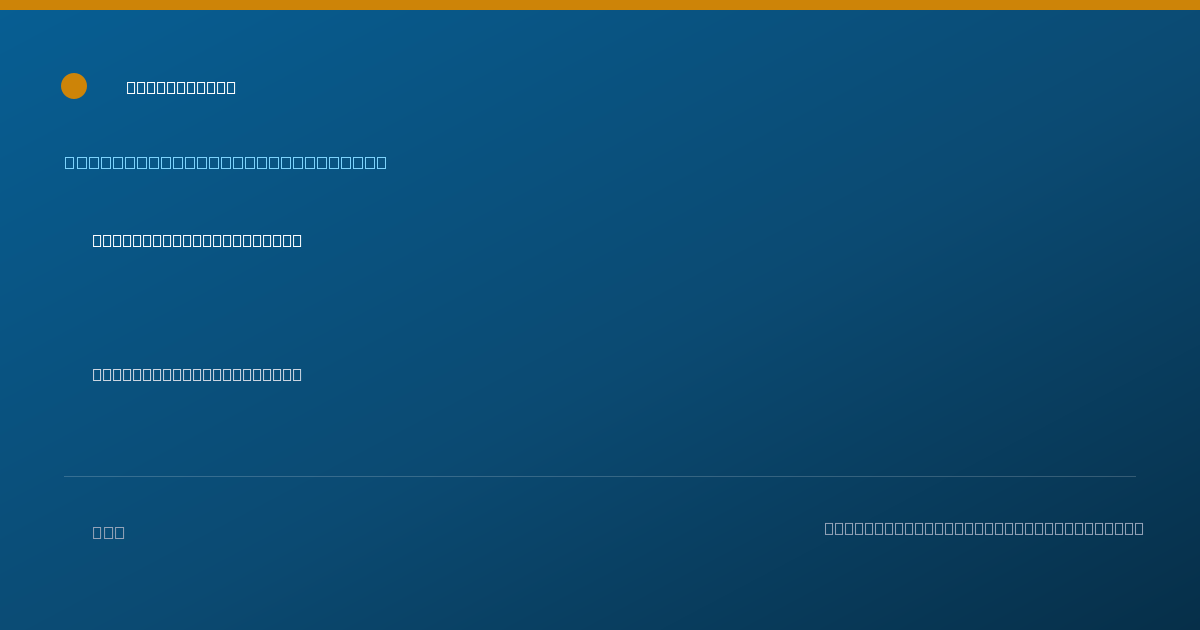Viewport: 1200px width, 630px height.
Task: Select the second body text line
Action: point(197,375)
